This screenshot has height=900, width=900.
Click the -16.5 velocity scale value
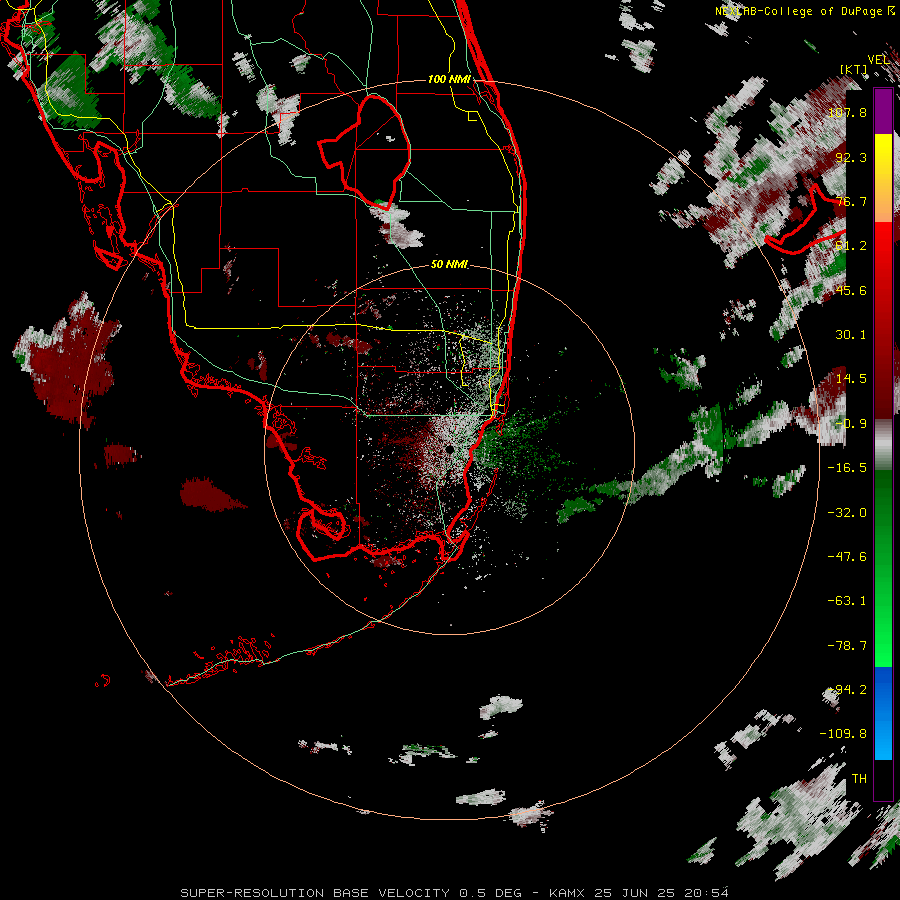tap(847, 468)
